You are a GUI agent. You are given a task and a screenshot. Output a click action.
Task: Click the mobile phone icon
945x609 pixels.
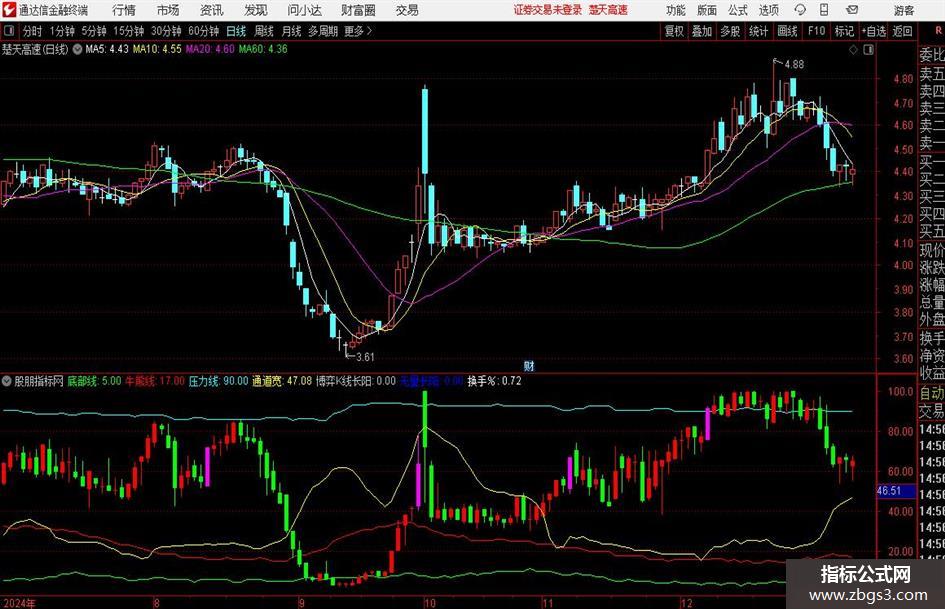824,9
